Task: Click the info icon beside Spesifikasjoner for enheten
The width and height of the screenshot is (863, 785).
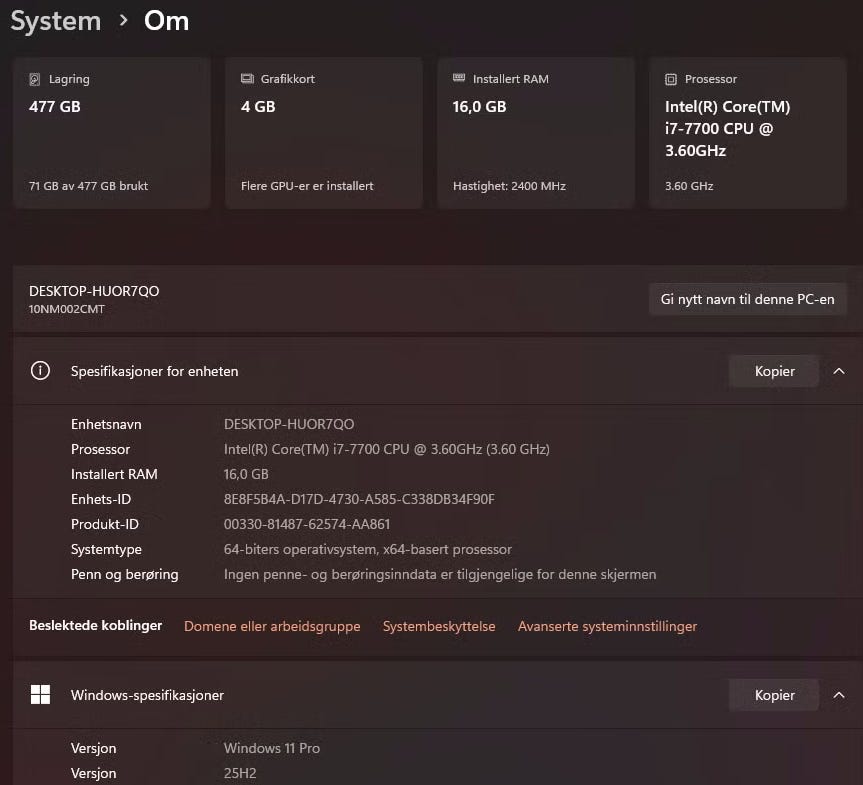Action: coord(40,370)
